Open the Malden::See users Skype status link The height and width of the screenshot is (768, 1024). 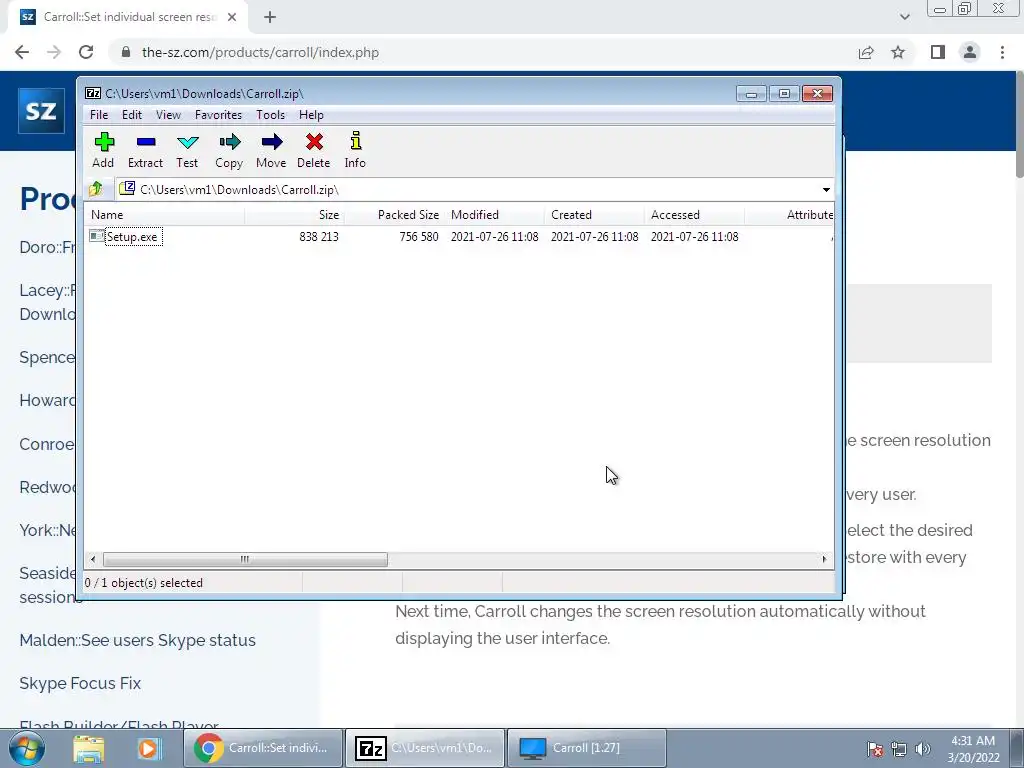(x=138, y=641)
